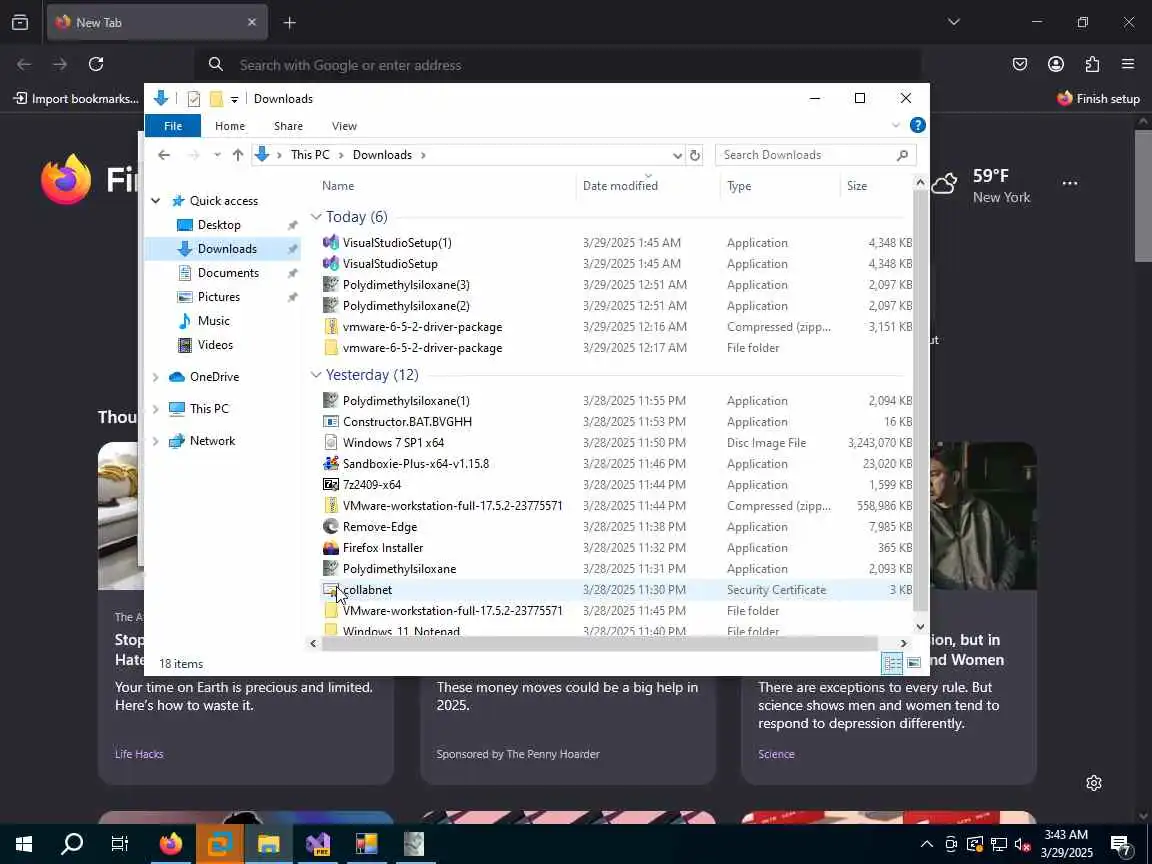1152x864 pixels.
Task: Refresh the Downloads folder view
Action: coord(694,155)
